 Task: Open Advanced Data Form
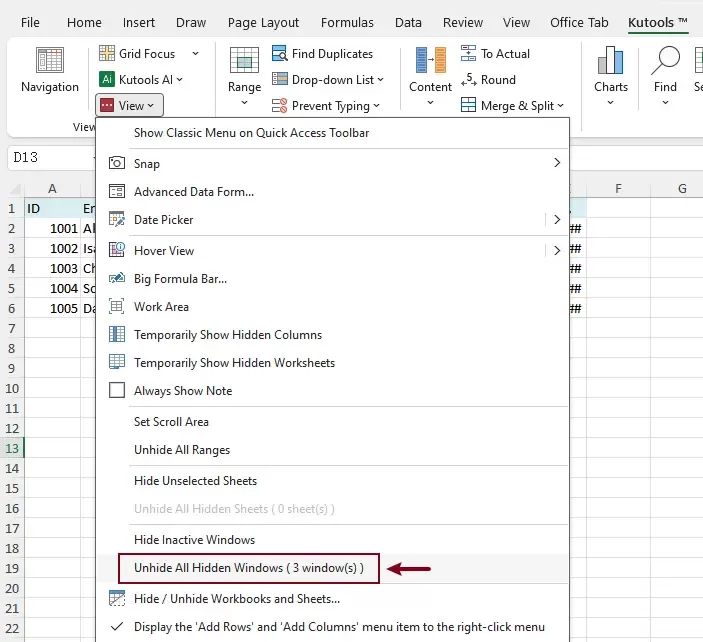tap(332, 192)
